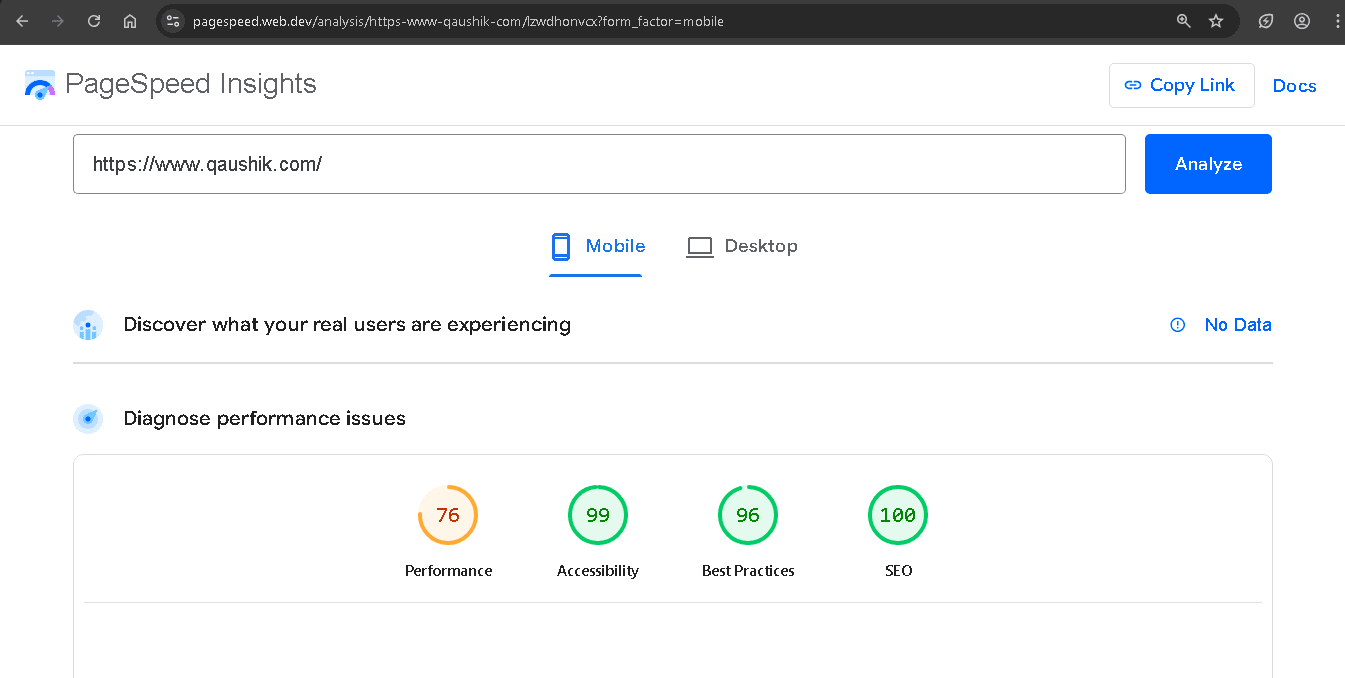The image size is (1345, 678).
Task: Stay on the Mobile tab
Action: [596, 247]
